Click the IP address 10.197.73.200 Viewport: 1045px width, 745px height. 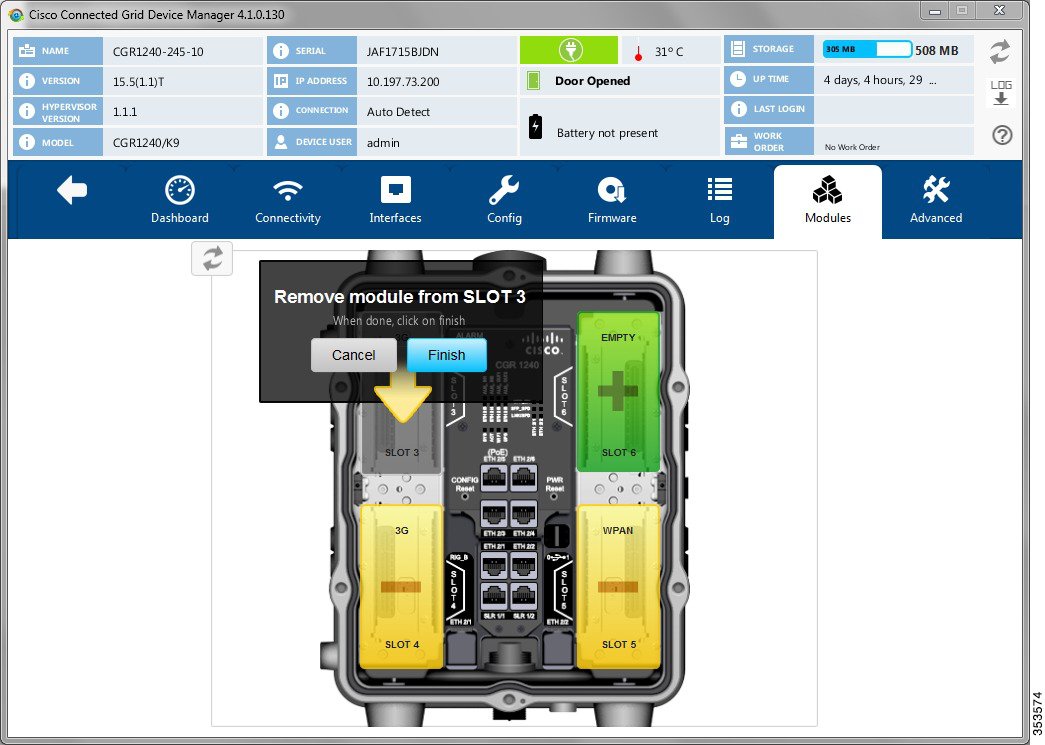point(403,82)
